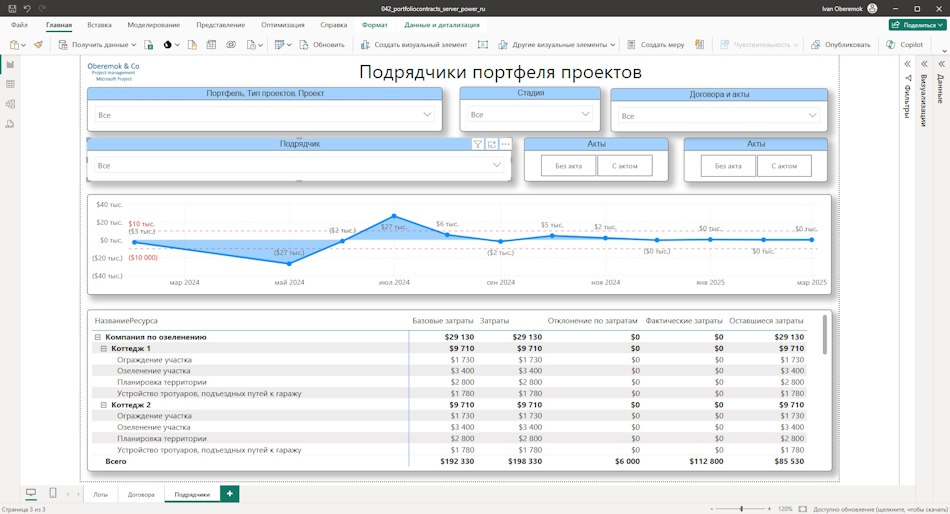Viewport: 950px width, 514px height.
Task: Open the Формат ribbon tab
Action: tap(375, 25)
